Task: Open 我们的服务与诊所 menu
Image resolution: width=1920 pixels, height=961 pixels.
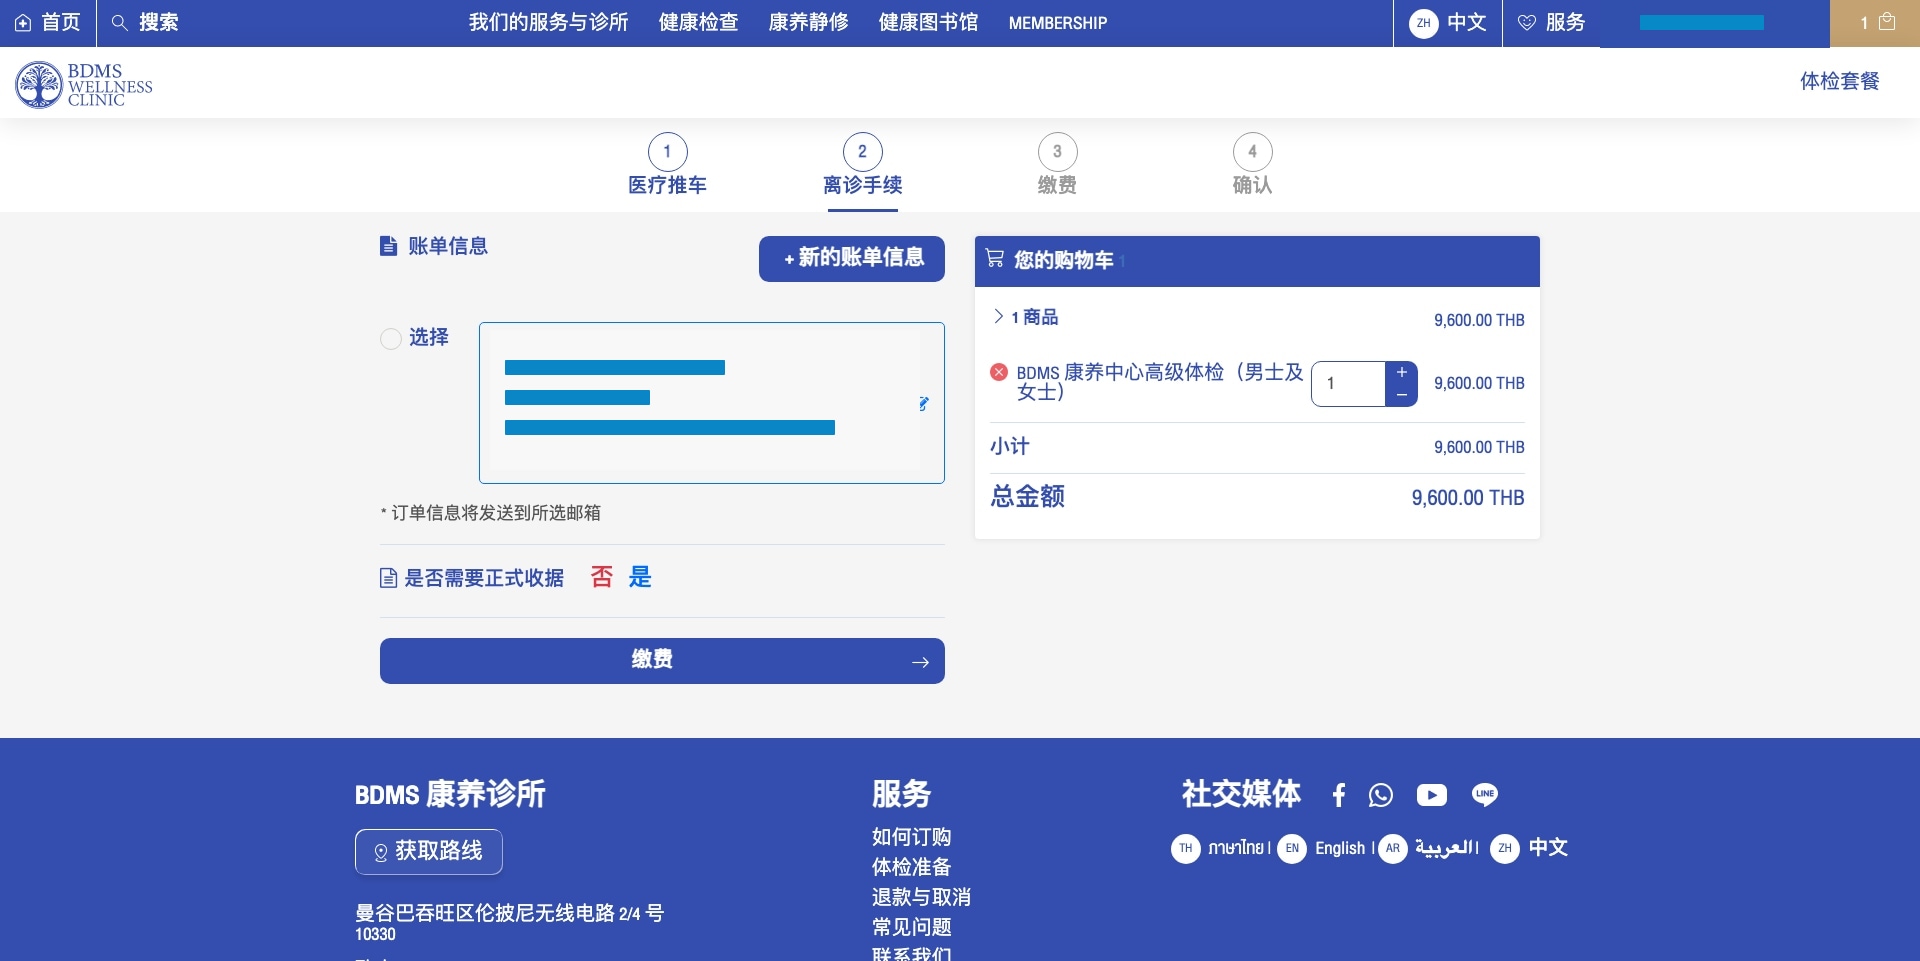Action: point(549,23)
